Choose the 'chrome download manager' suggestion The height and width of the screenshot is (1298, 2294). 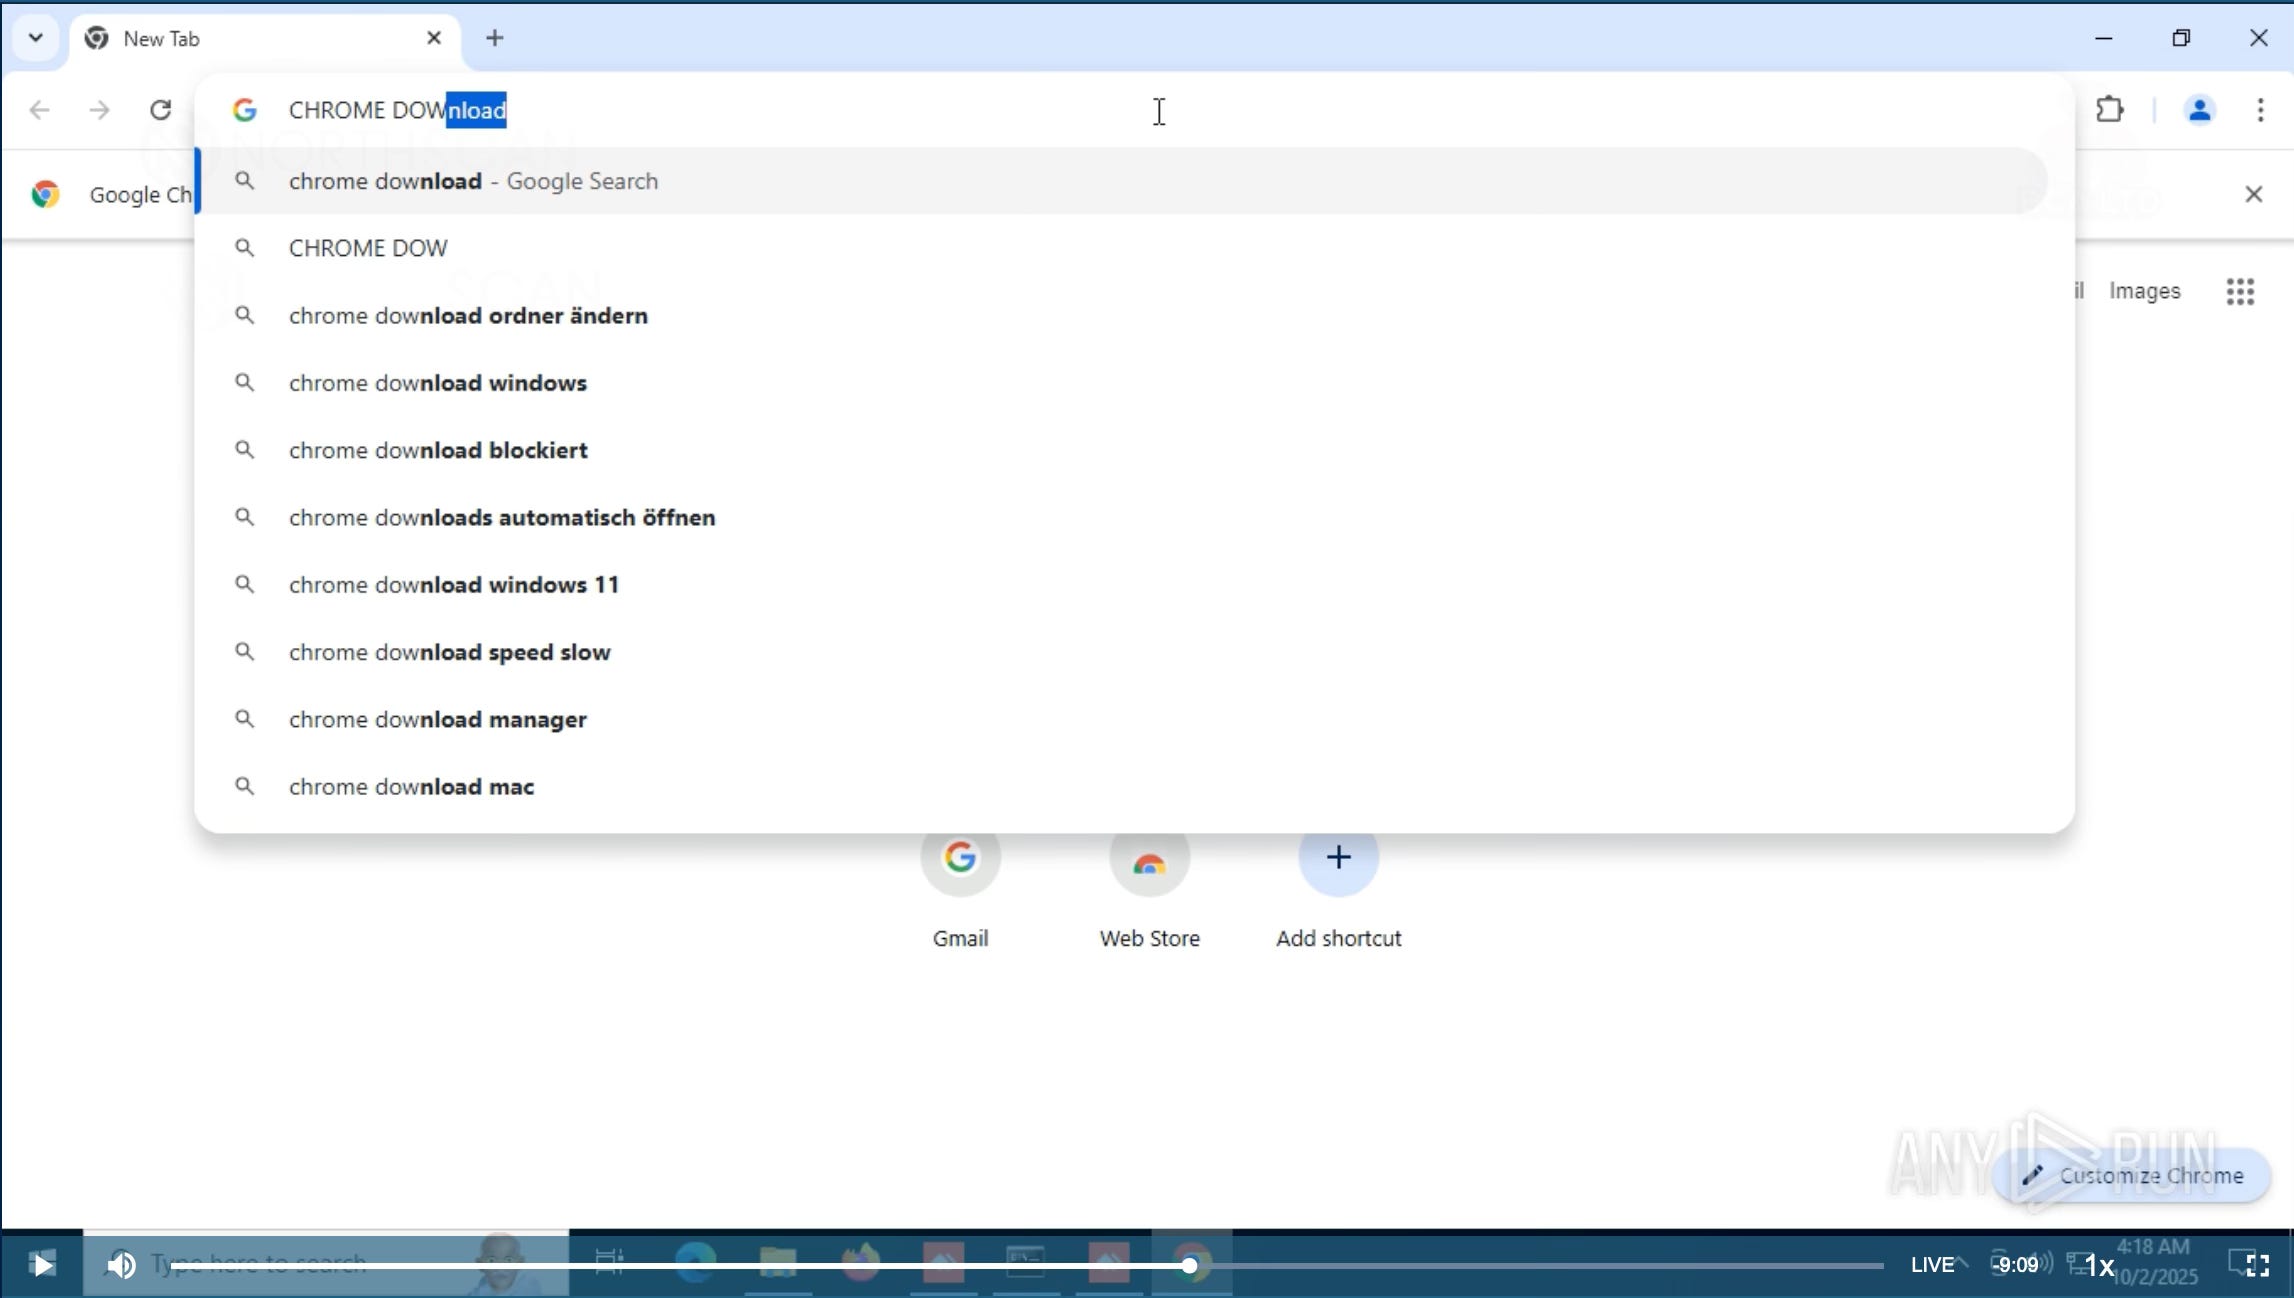pos(437,720)
